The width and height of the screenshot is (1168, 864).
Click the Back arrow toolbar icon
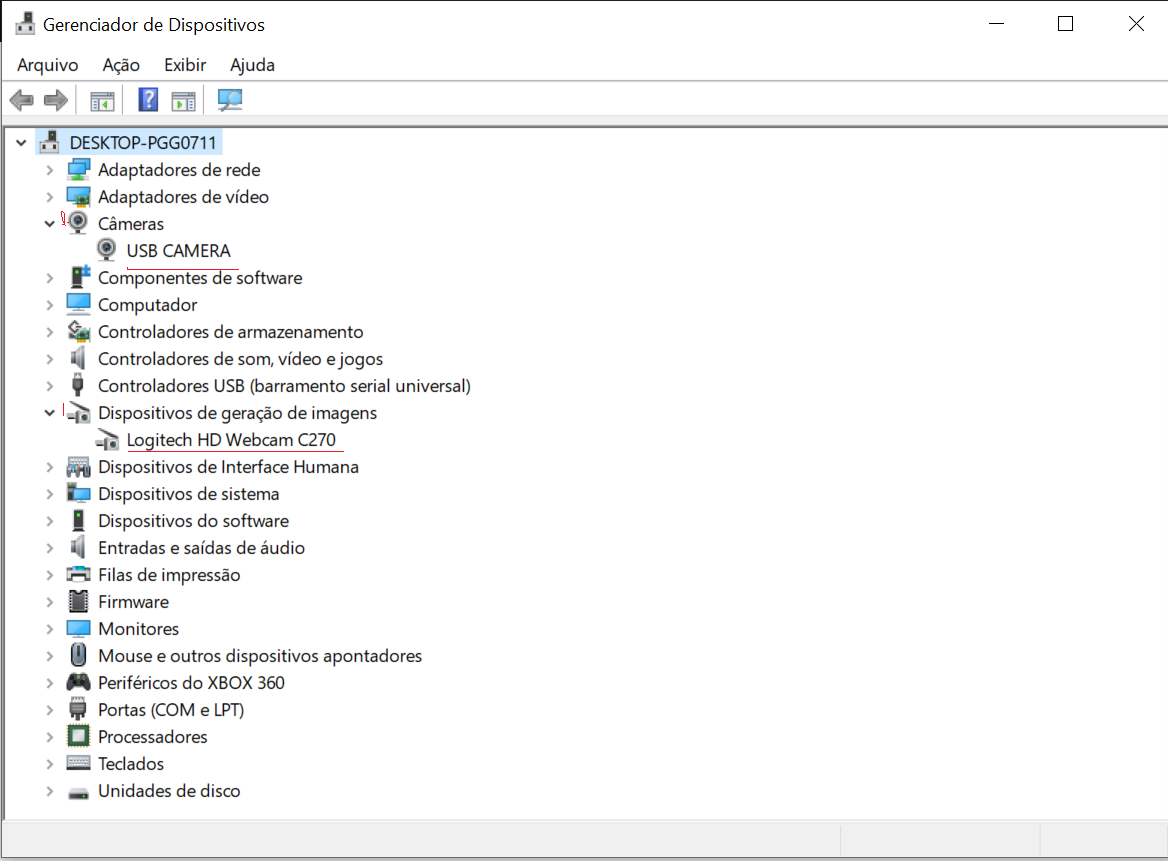(22, 100)
